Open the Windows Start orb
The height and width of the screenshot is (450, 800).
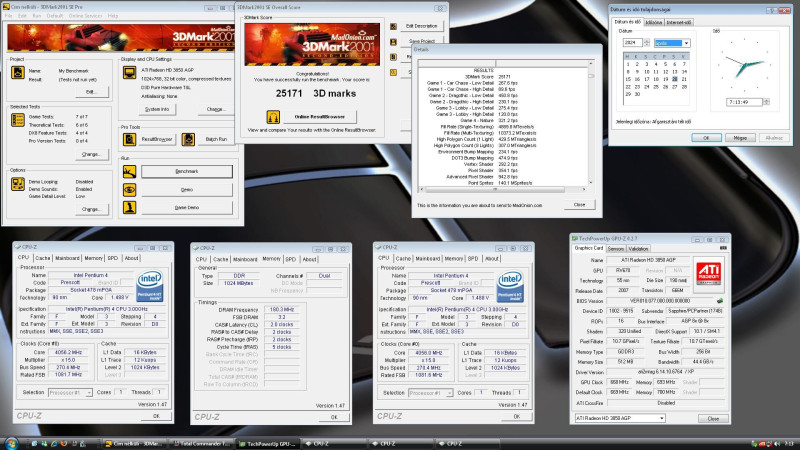(10, 443)
